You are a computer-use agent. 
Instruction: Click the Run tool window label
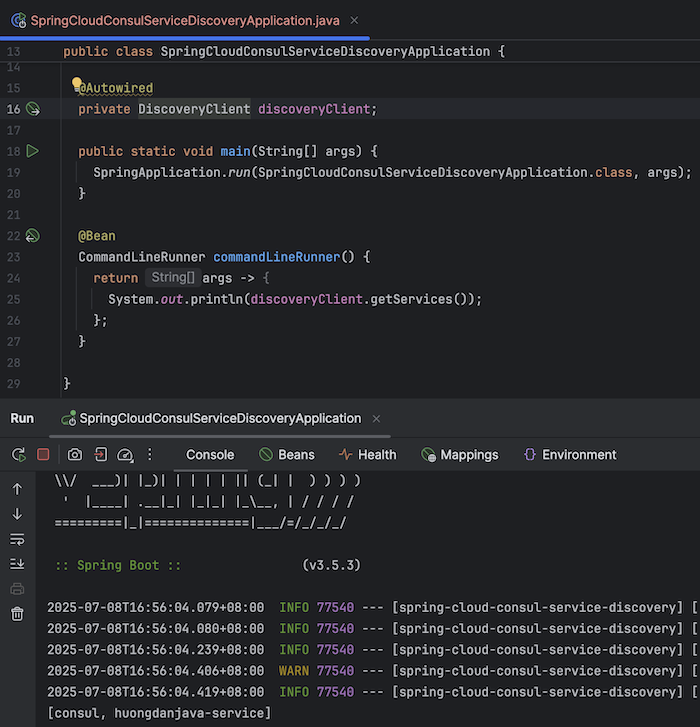[x=22, y=418]
